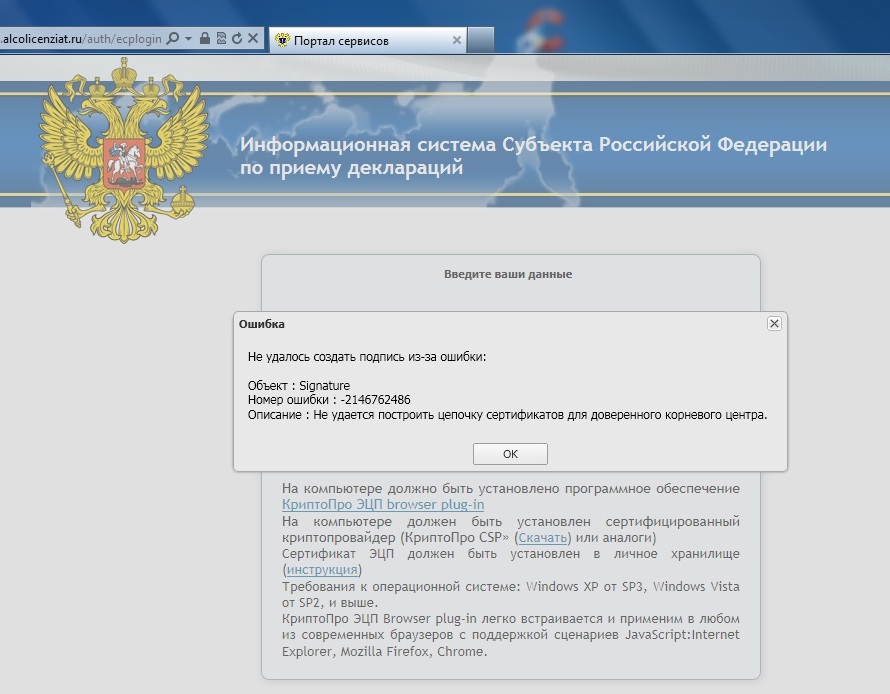This screenshot has width=890, height=694.
Task: Toggle the Compatibility View icon
Action: tap(221, 39)
